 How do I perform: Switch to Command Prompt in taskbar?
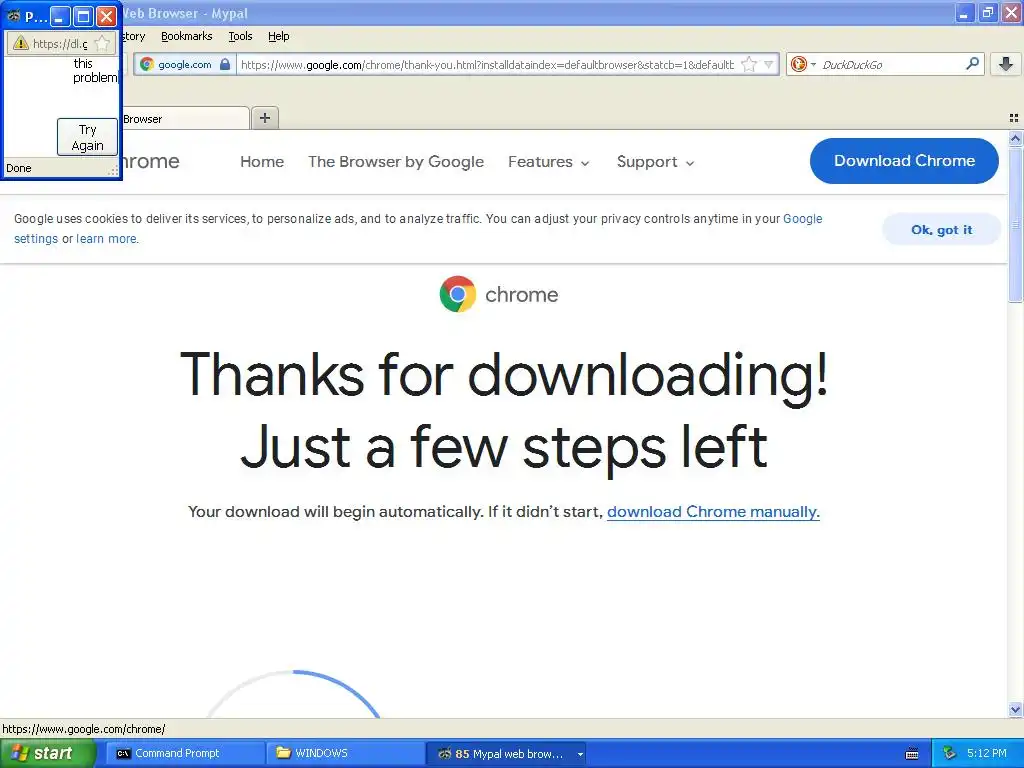(x=184, y=753)
